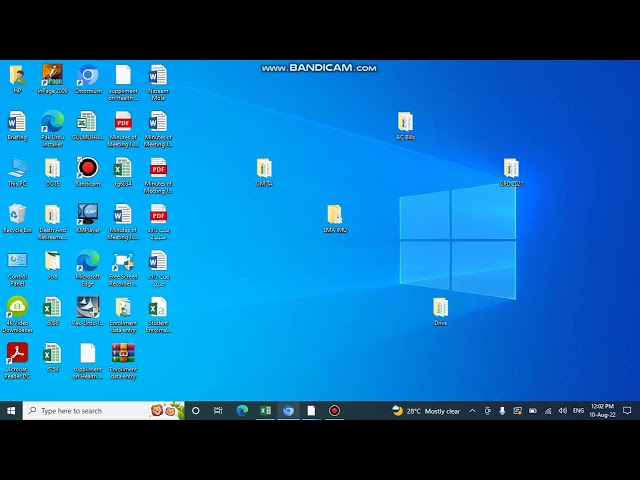Select the Pak-Urdu-I setup icon
The height and width of the screenshot is (480, 640).
click(88, 312)
